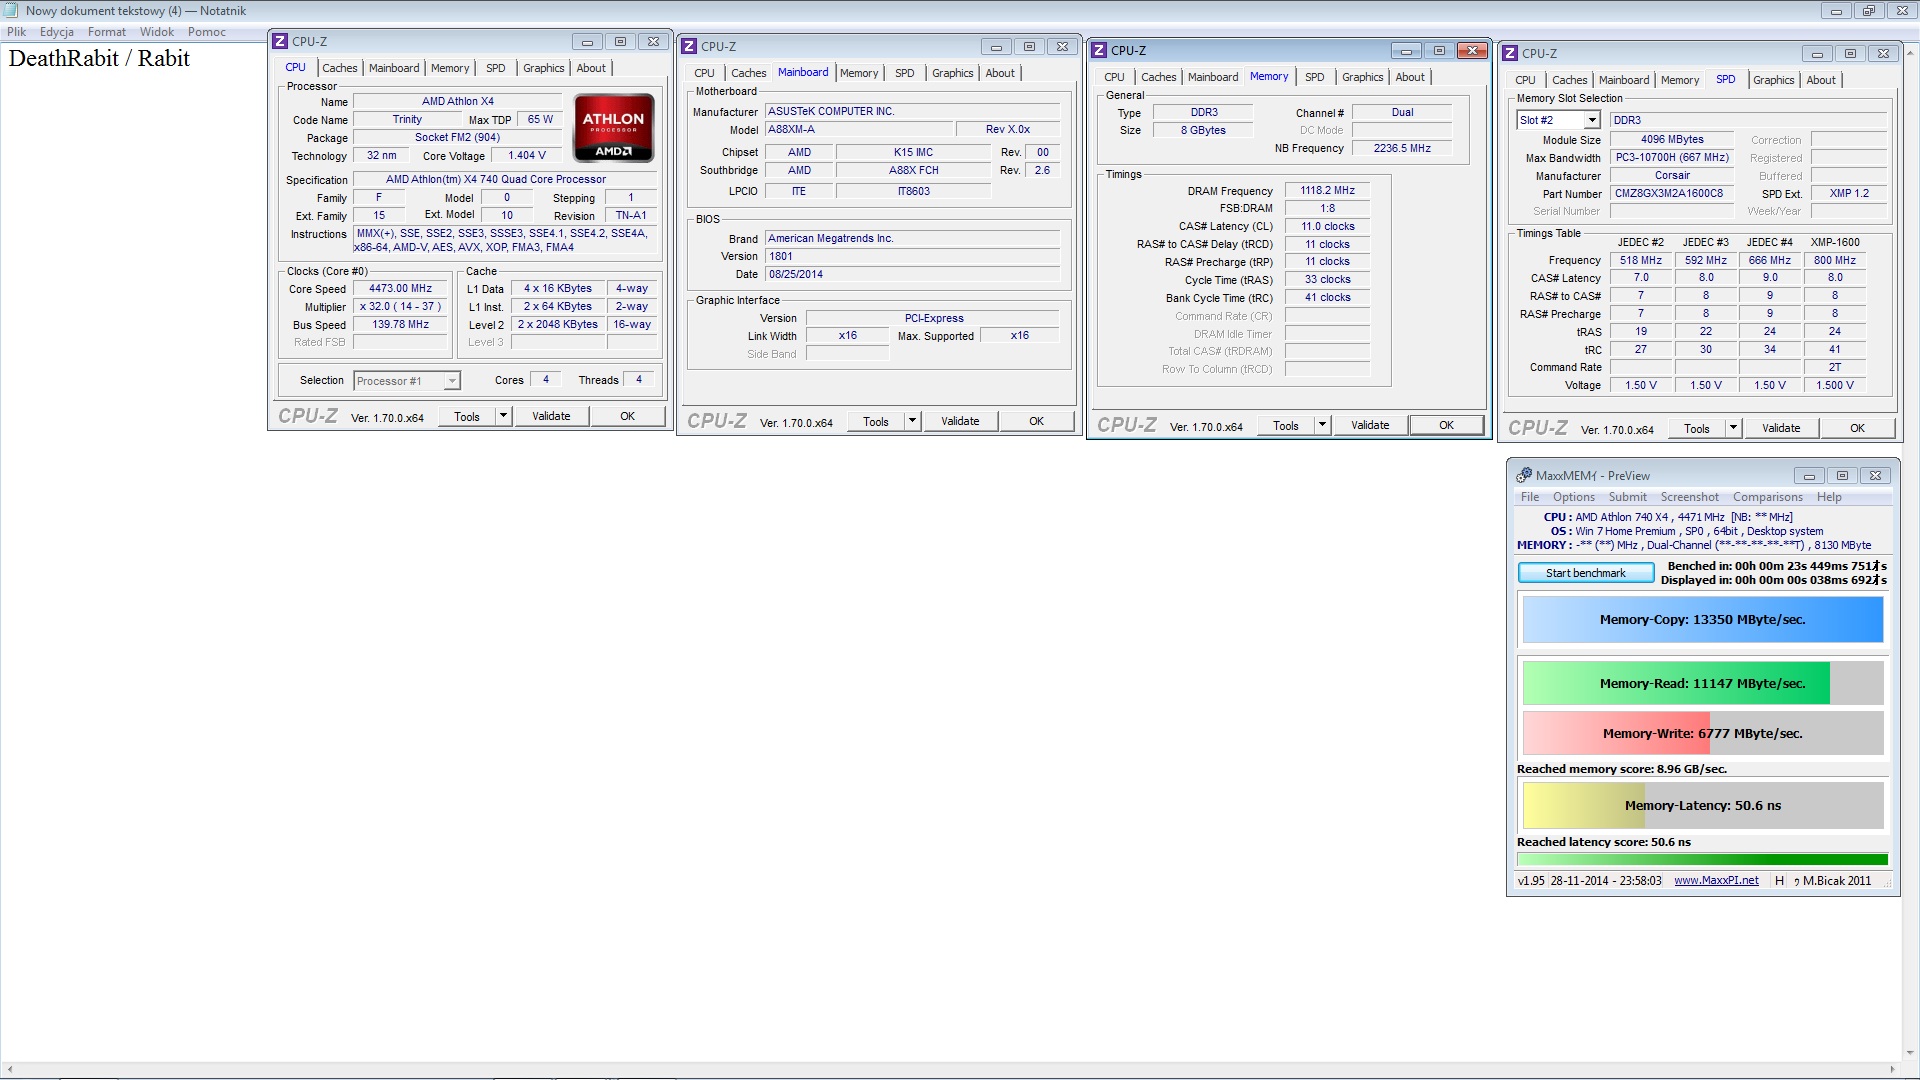The height and width of the screenshot is (1080, 1920).
Task: Switch to Memory tab in SPD window
Action: tap(1680, 80)
